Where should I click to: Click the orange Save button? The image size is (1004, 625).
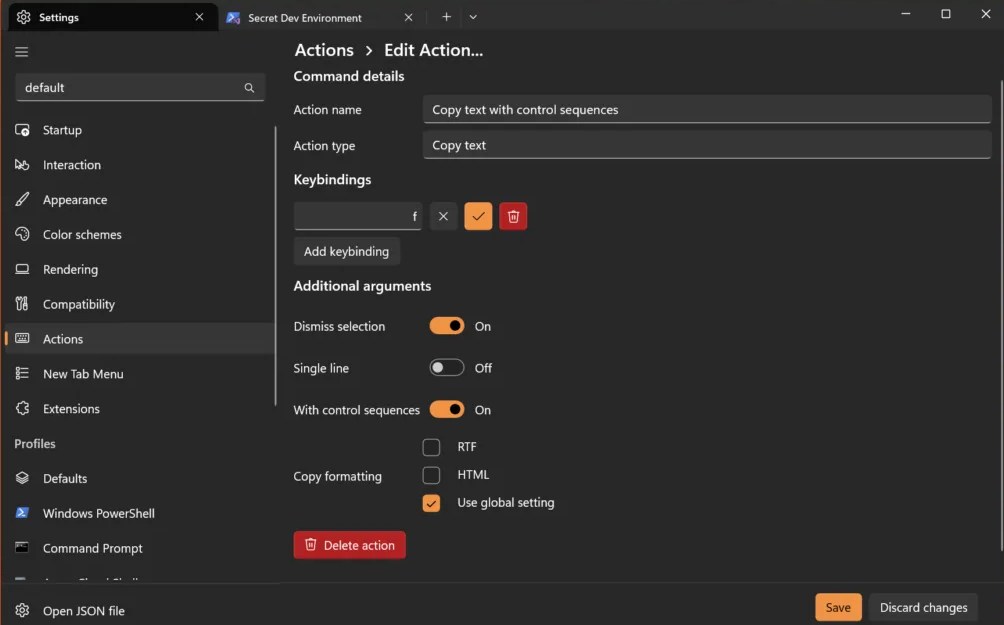click(838, 607)
